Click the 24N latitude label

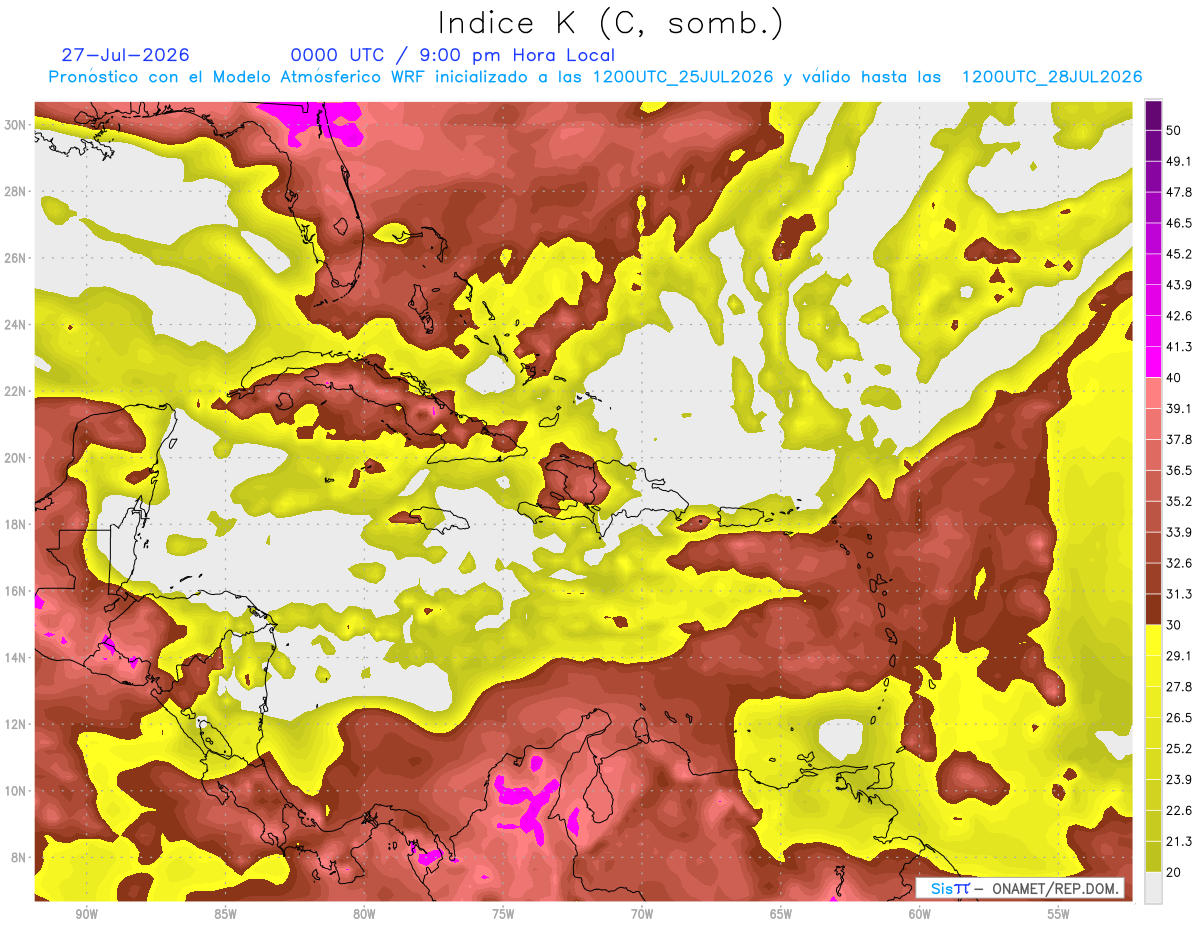[x=17, y=325]
